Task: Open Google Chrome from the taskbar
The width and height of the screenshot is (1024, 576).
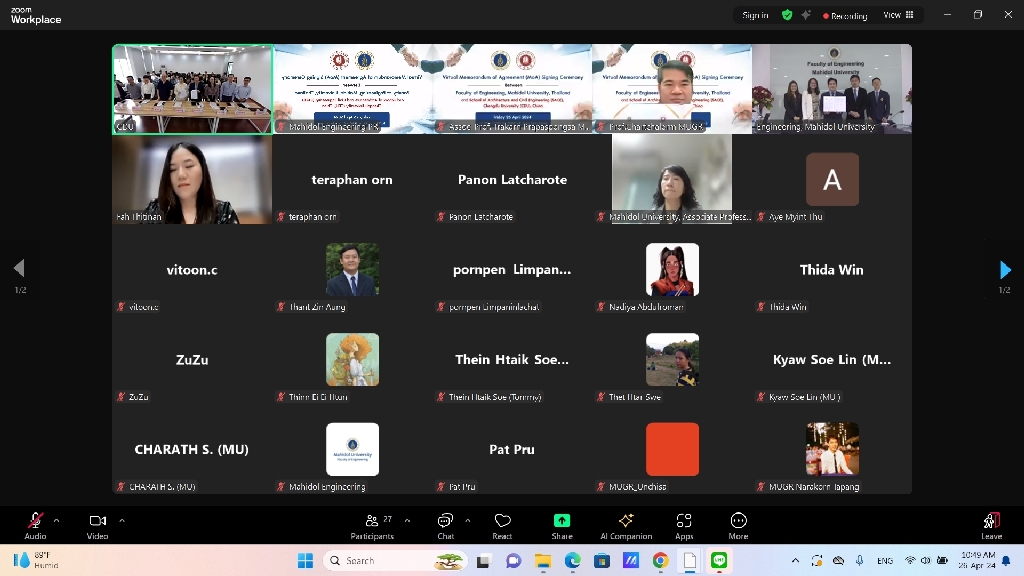Action: (x=660, y=561)
